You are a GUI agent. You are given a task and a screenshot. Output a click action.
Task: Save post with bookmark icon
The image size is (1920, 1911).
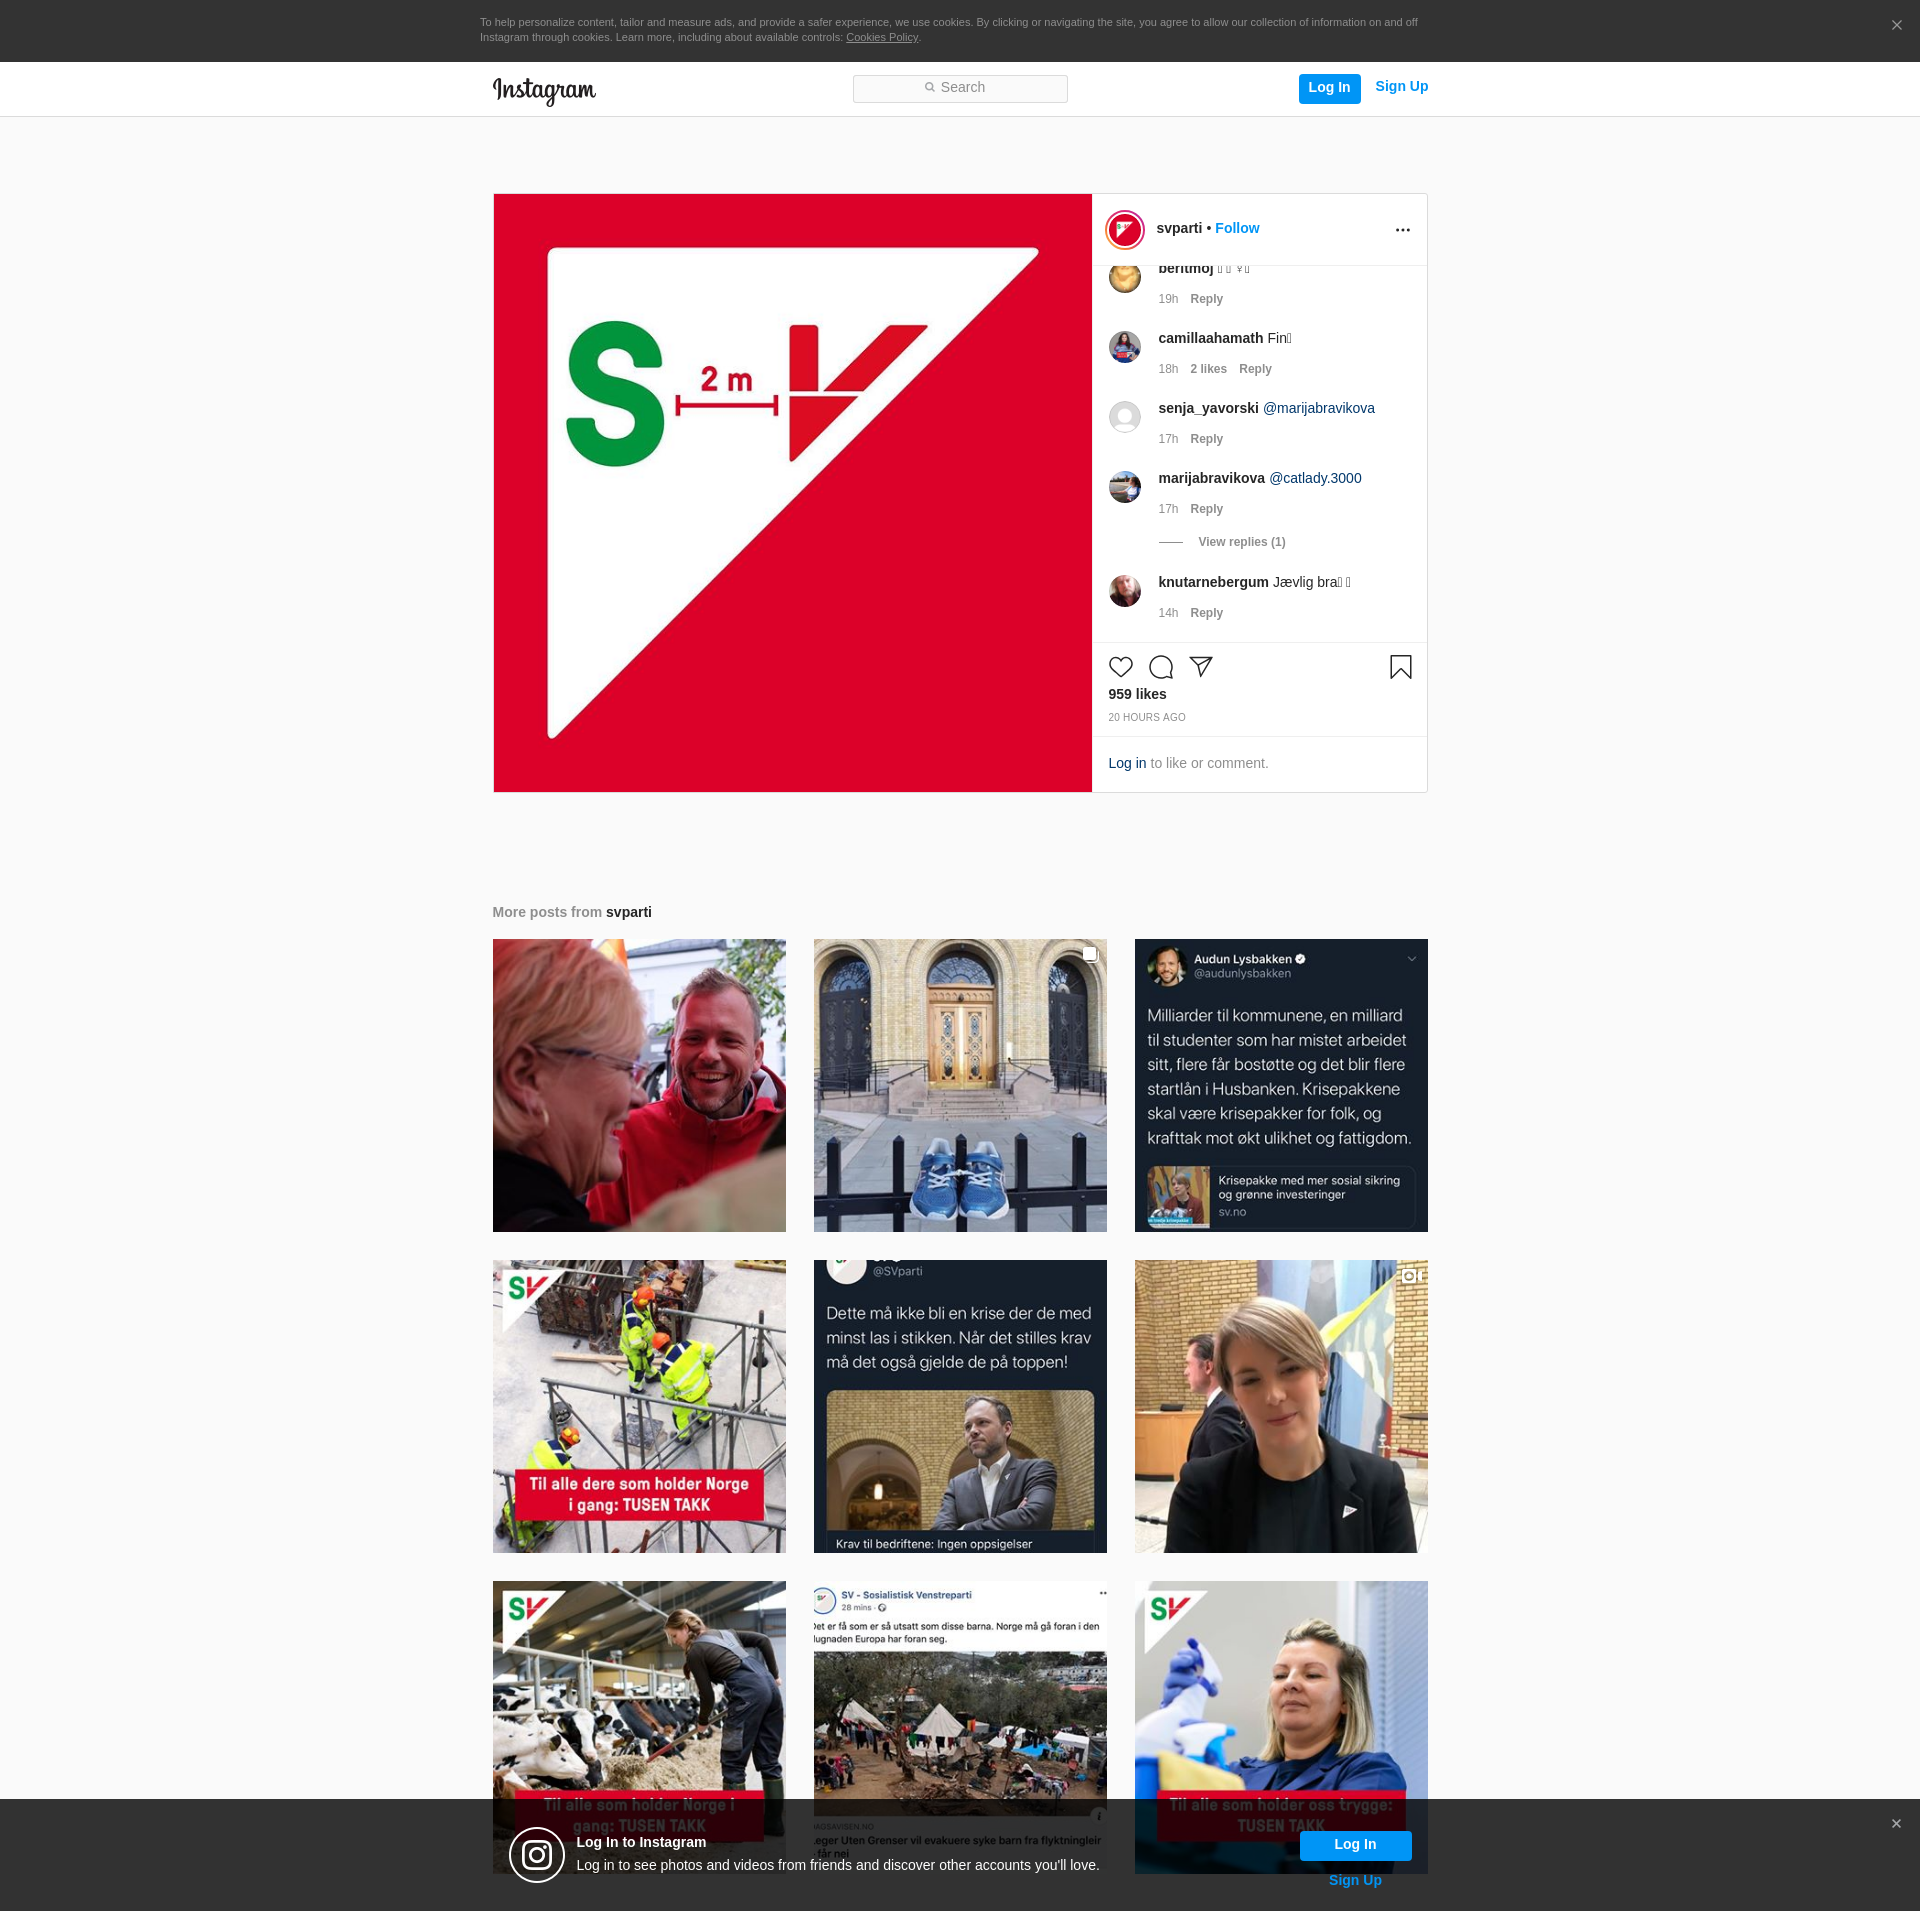[1401, 667]
